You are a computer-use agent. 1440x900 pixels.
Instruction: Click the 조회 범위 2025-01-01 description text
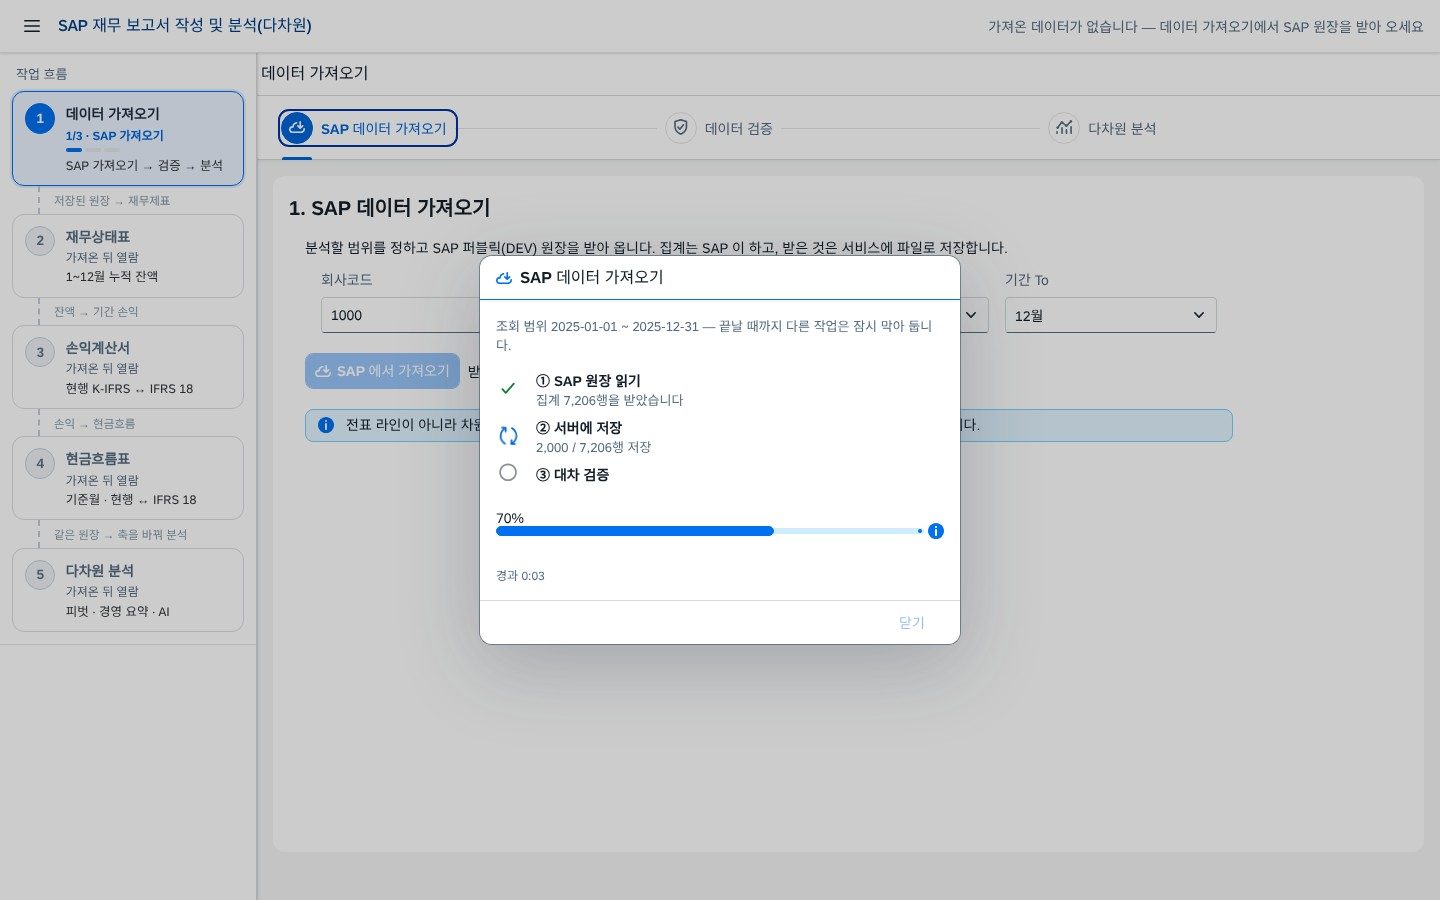714,335
